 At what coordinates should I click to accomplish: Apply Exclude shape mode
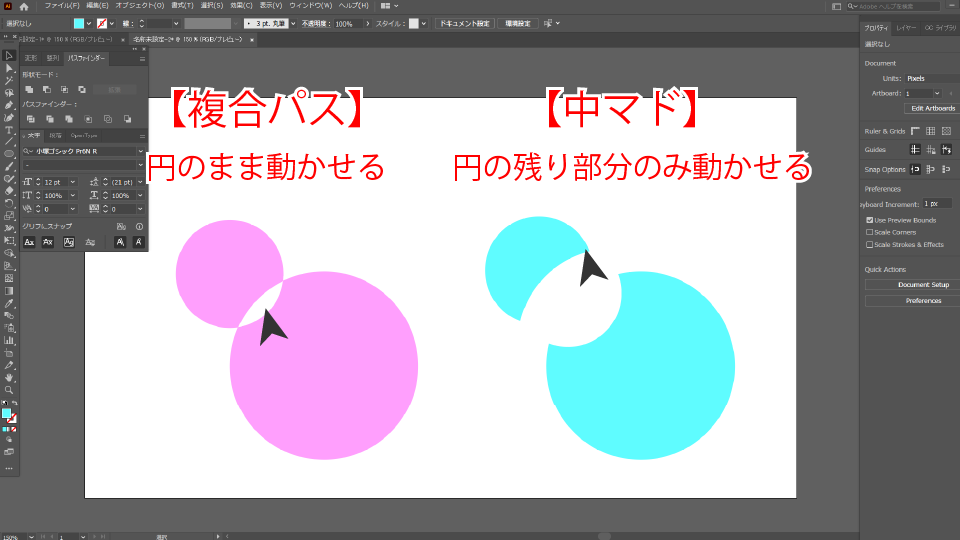point(82,90)
